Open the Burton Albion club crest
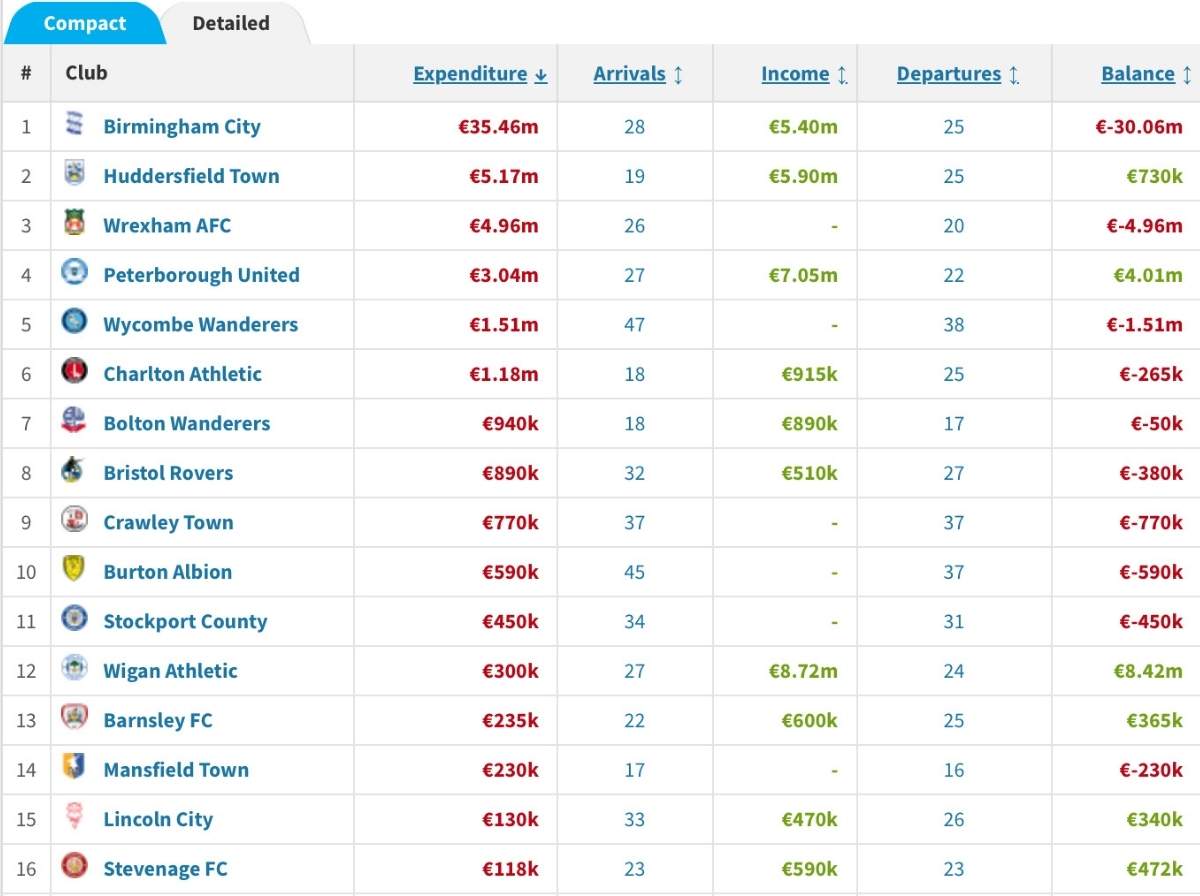This screenshot has height=896, width=1200. click(x=74, y=571)
